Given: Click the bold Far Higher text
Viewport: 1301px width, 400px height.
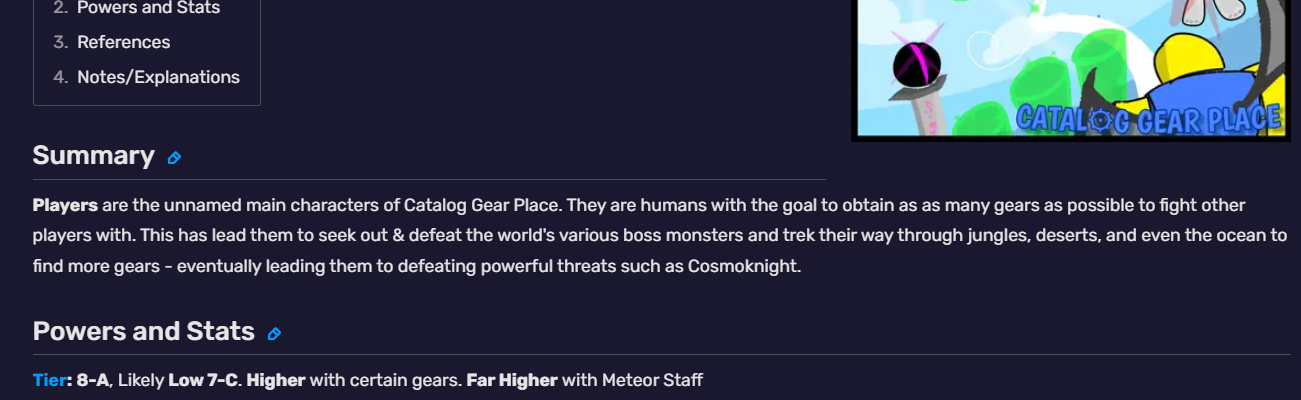Looking at the screenshot, I should click(x=512, y=380).
